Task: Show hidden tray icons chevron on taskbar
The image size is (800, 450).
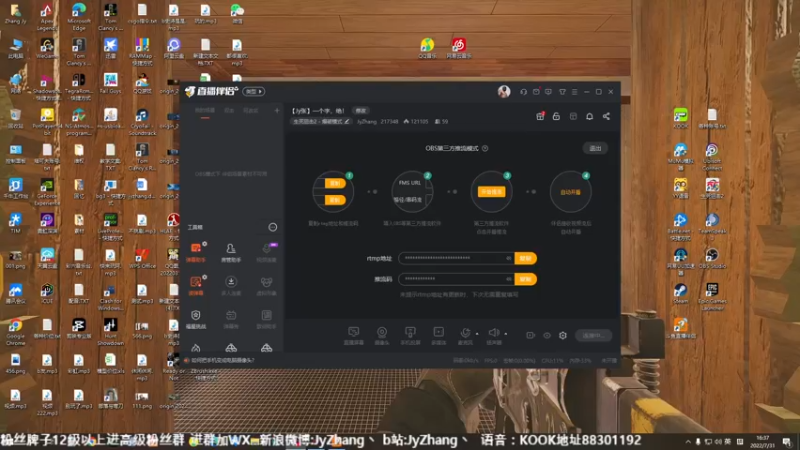Action: pyautogui.click(x=688, y=442)
